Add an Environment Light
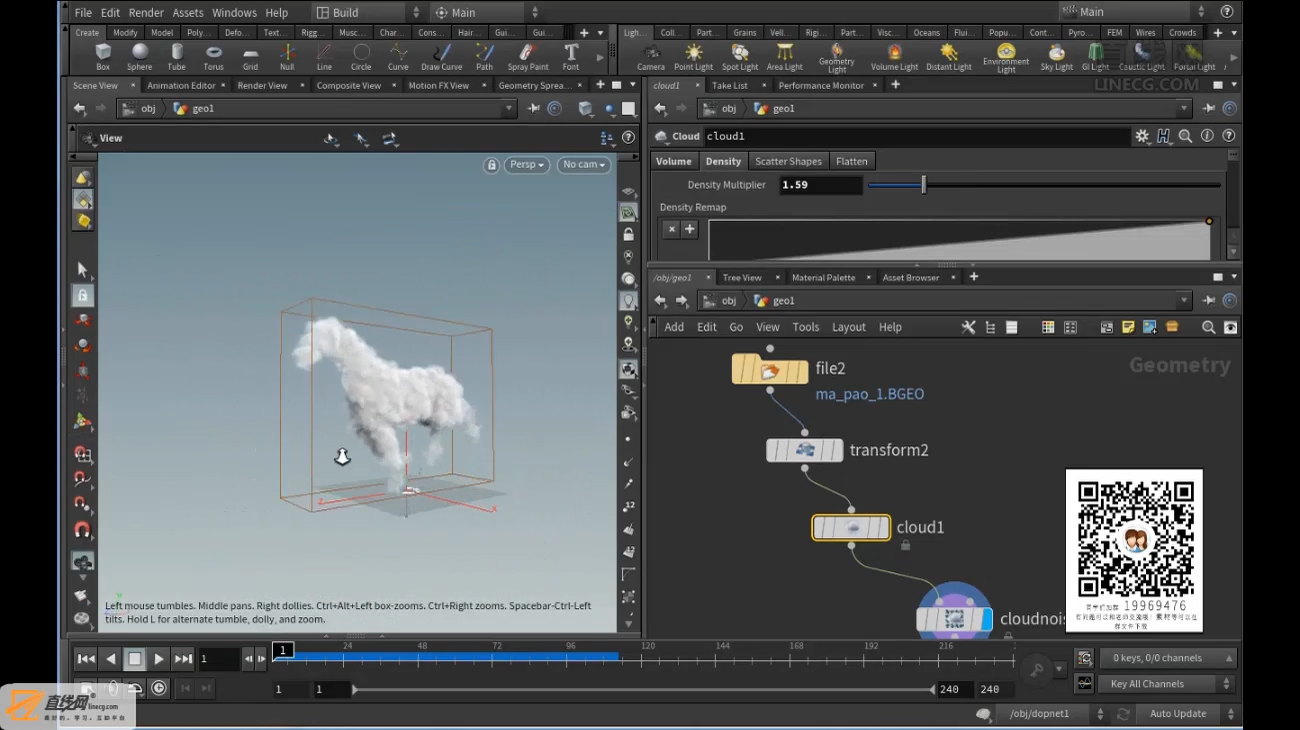Screen dimensions: 1300x730 pyautogui.click(x=1006, y=58)
